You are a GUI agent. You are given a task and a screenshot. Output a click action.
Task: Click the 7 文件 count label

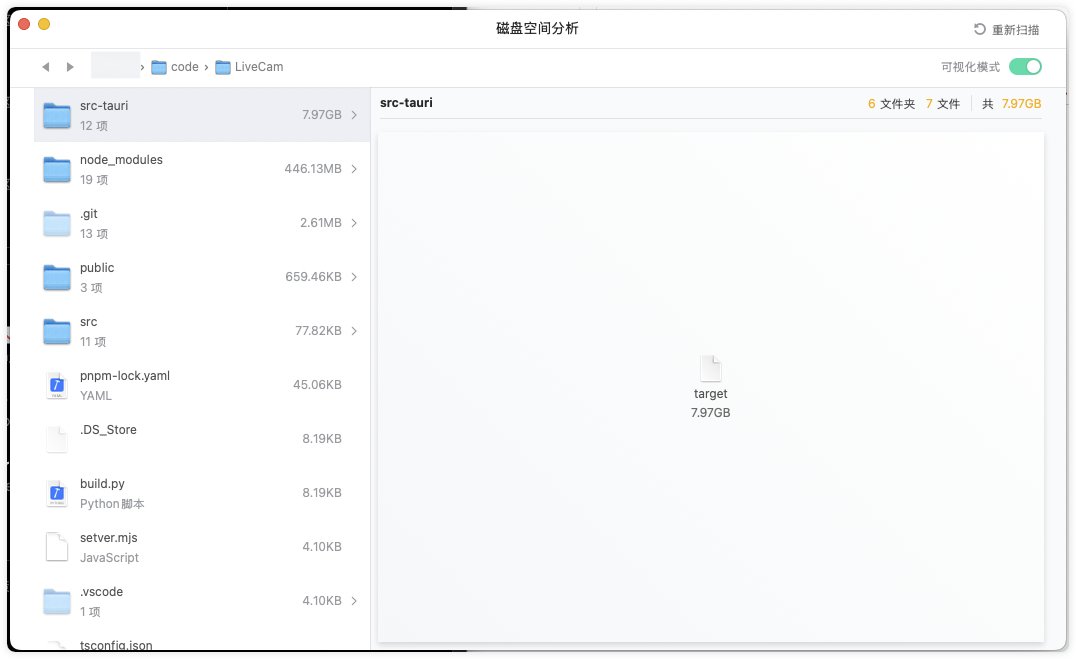[x=943, y=104]
